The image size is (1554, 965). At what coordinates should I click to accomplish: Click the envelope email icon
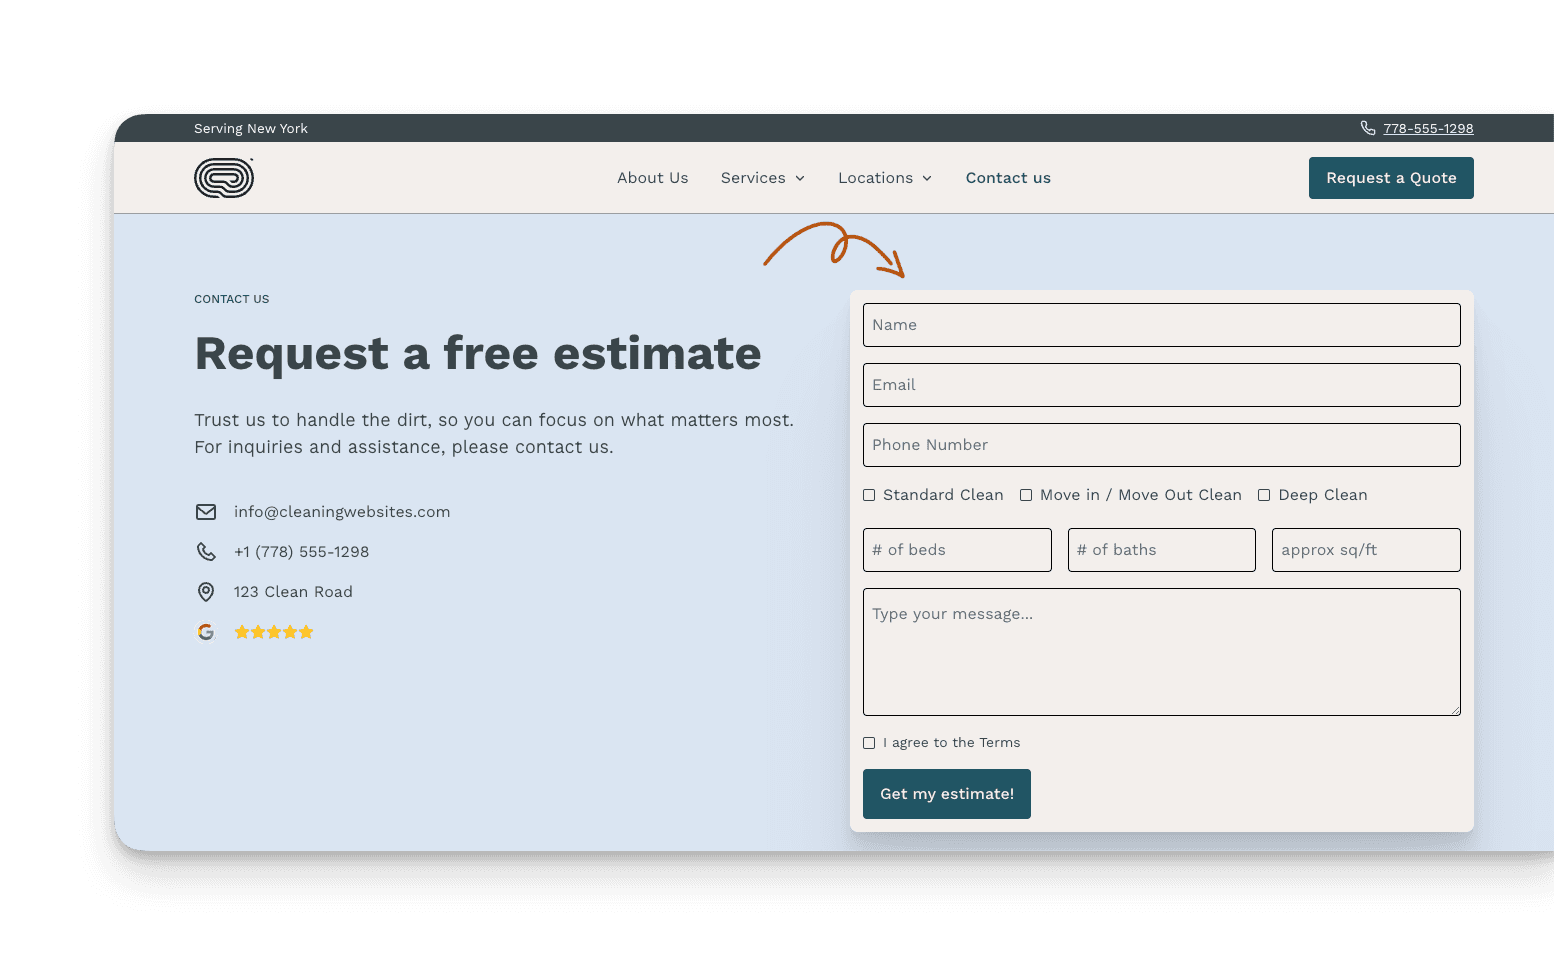(206, 512)
